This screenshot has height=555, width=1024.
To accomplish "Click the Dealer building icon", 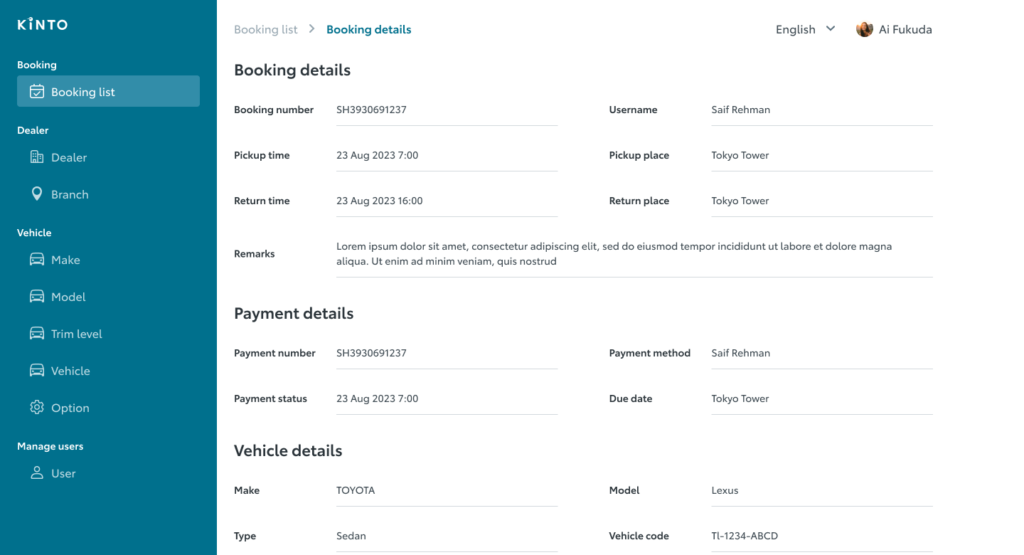I will tap(37, 157).
